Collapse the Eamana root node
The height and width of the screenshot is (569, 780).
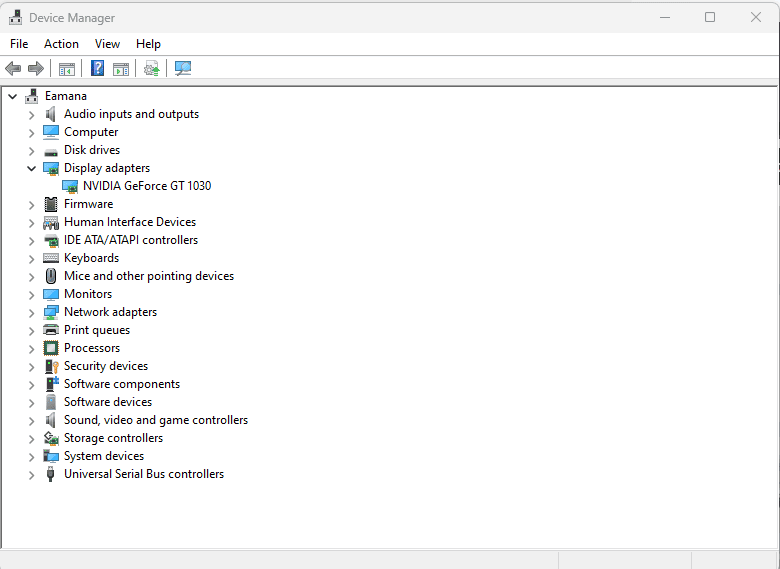click(x=13, y=96)
